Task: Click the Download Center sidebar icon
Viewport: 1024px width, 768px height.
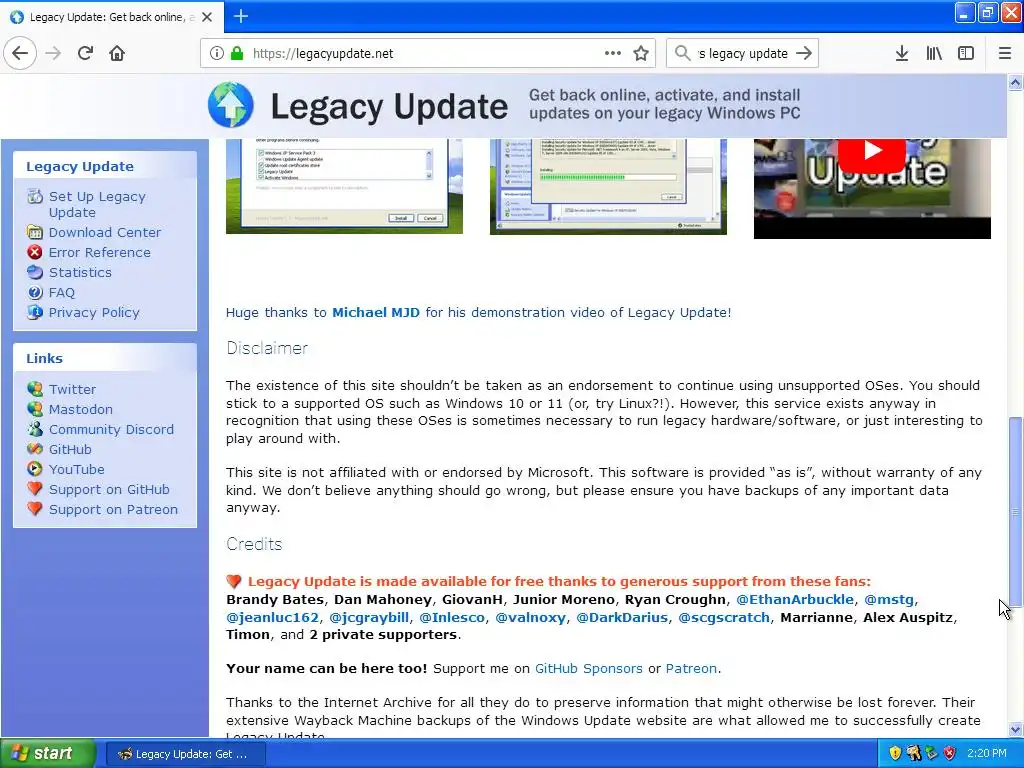Action: point(35,232)
